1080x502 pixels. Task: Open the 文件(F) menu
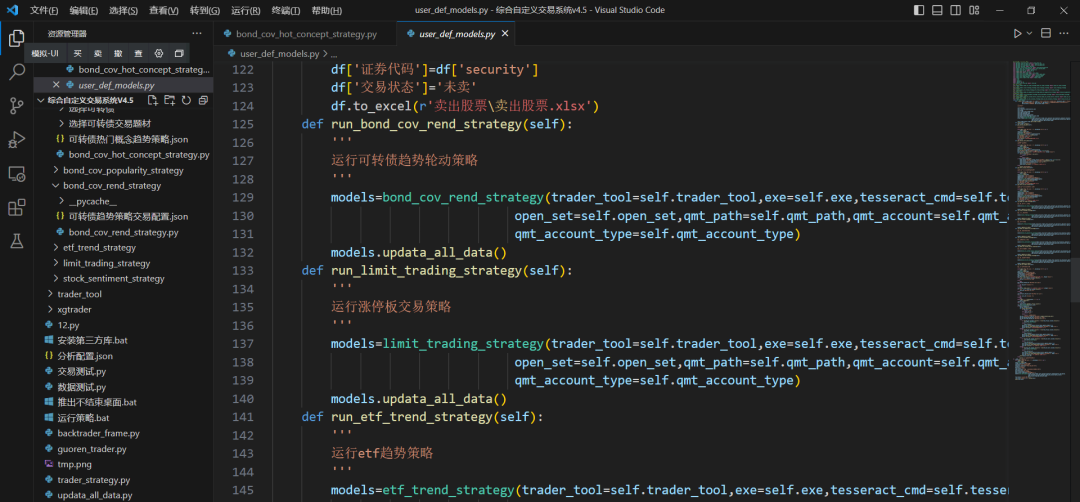coord(43,10)
